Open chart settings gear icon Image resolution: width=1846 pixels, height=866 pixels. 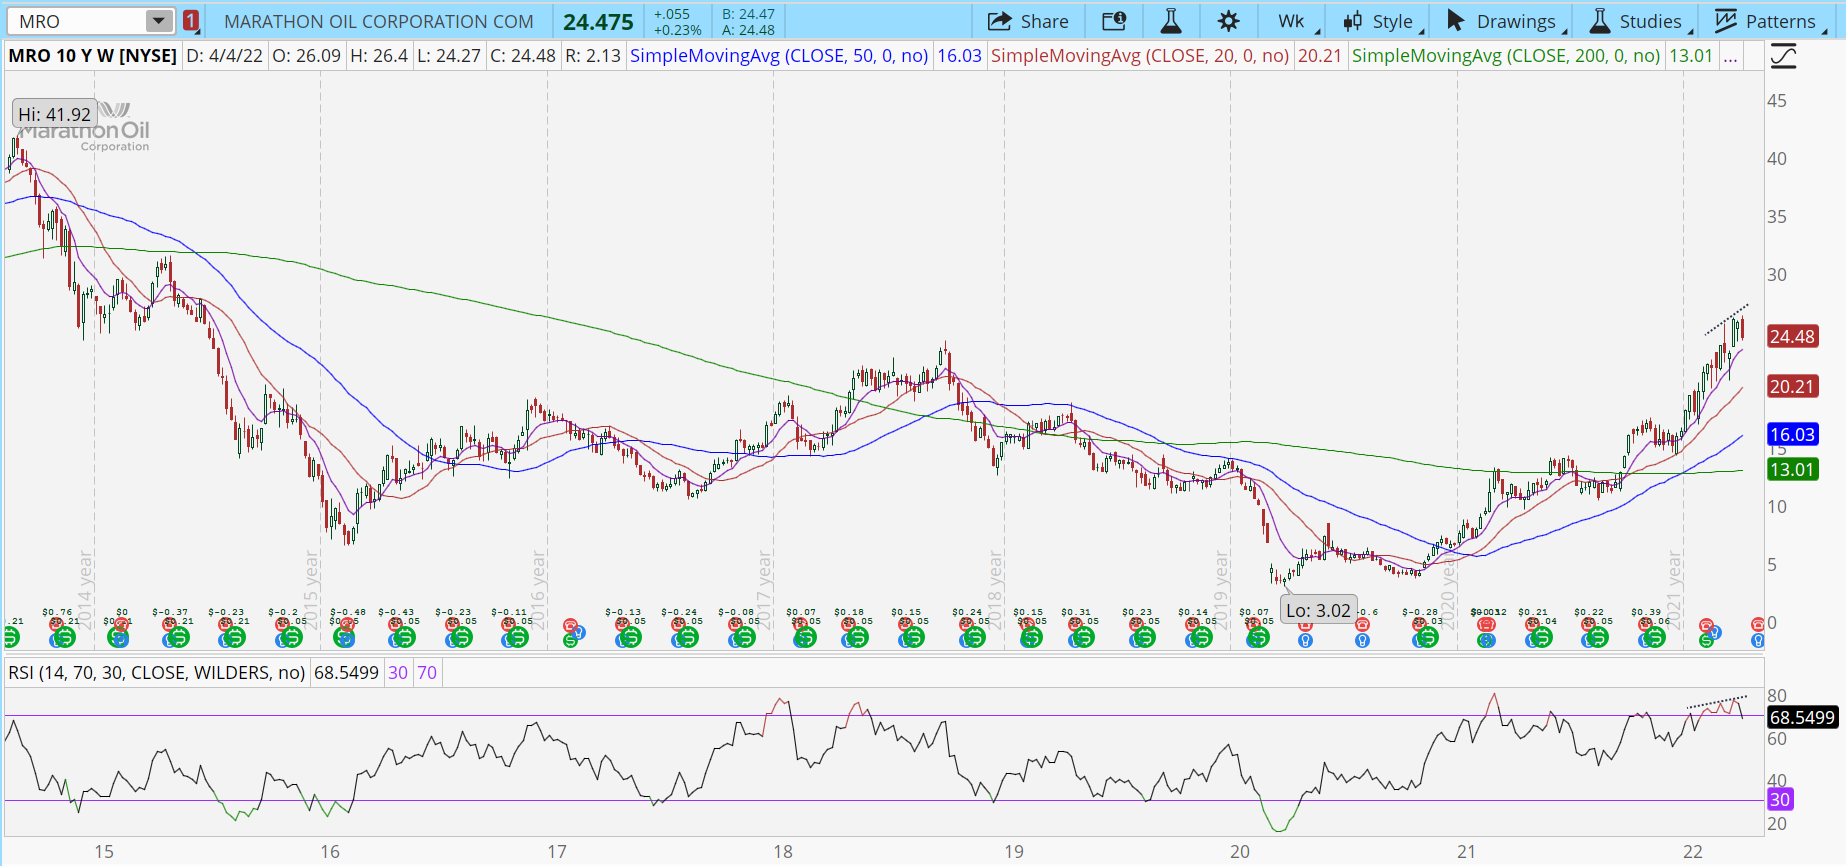click(1228, 21)
